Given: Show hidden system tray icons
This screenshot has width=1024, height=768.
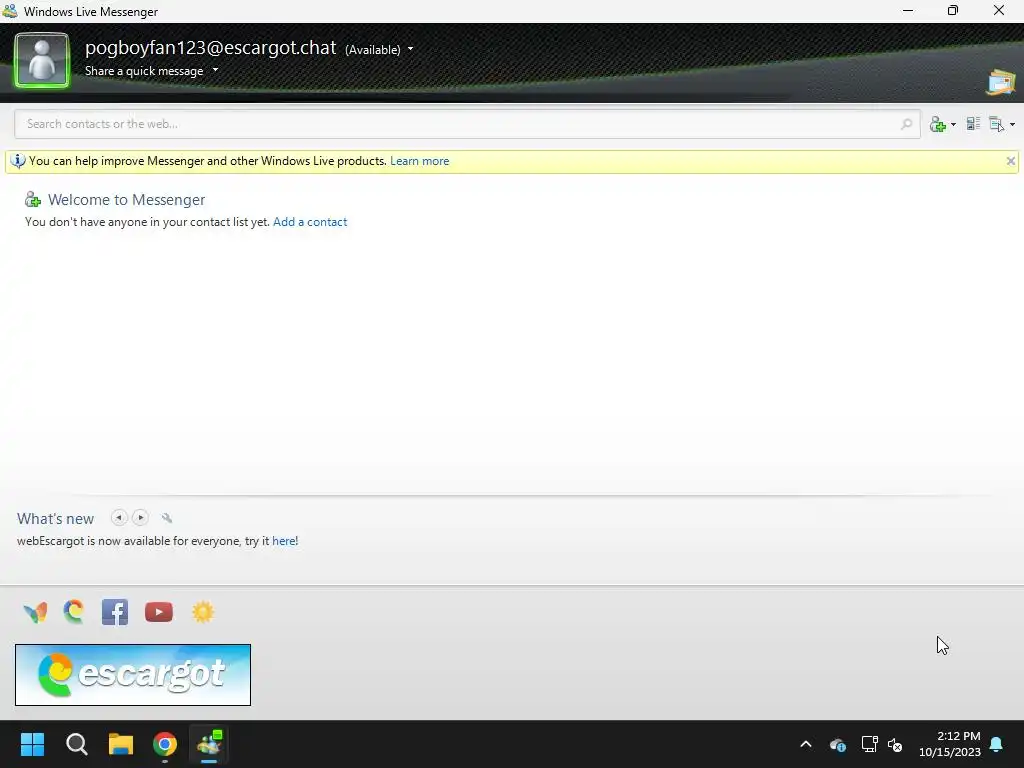Looking at the screenshot, I should pyautogui.click(x=806, y=744).
